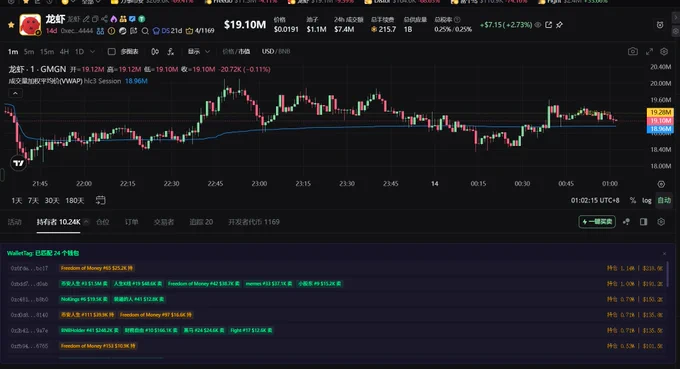The image size is (680, 369).
Task: Switch to the 追踪 20 tab
Action: [x=201, y=222]
